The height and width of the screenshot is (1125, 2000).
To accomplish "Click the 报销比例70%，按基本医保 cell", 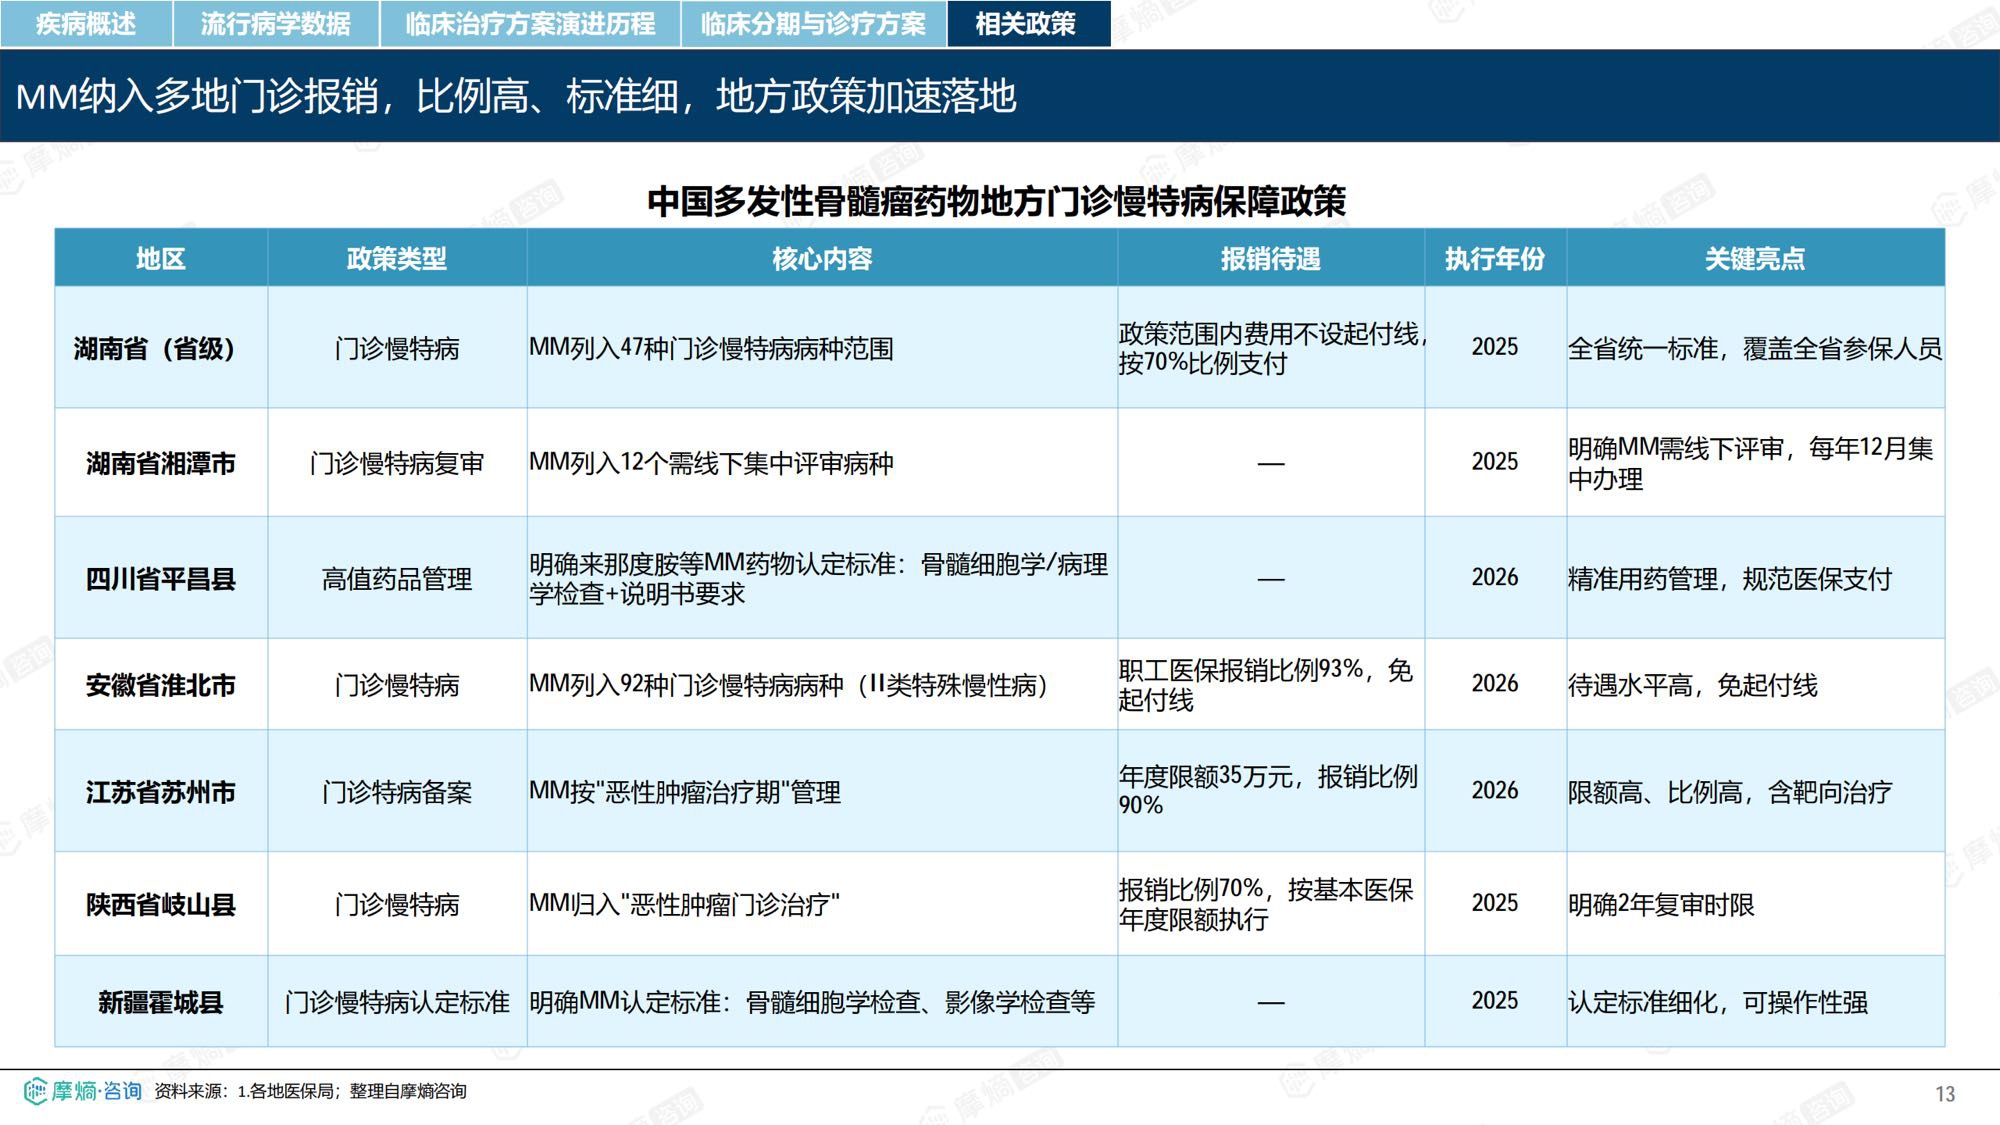I will 1271,904.
